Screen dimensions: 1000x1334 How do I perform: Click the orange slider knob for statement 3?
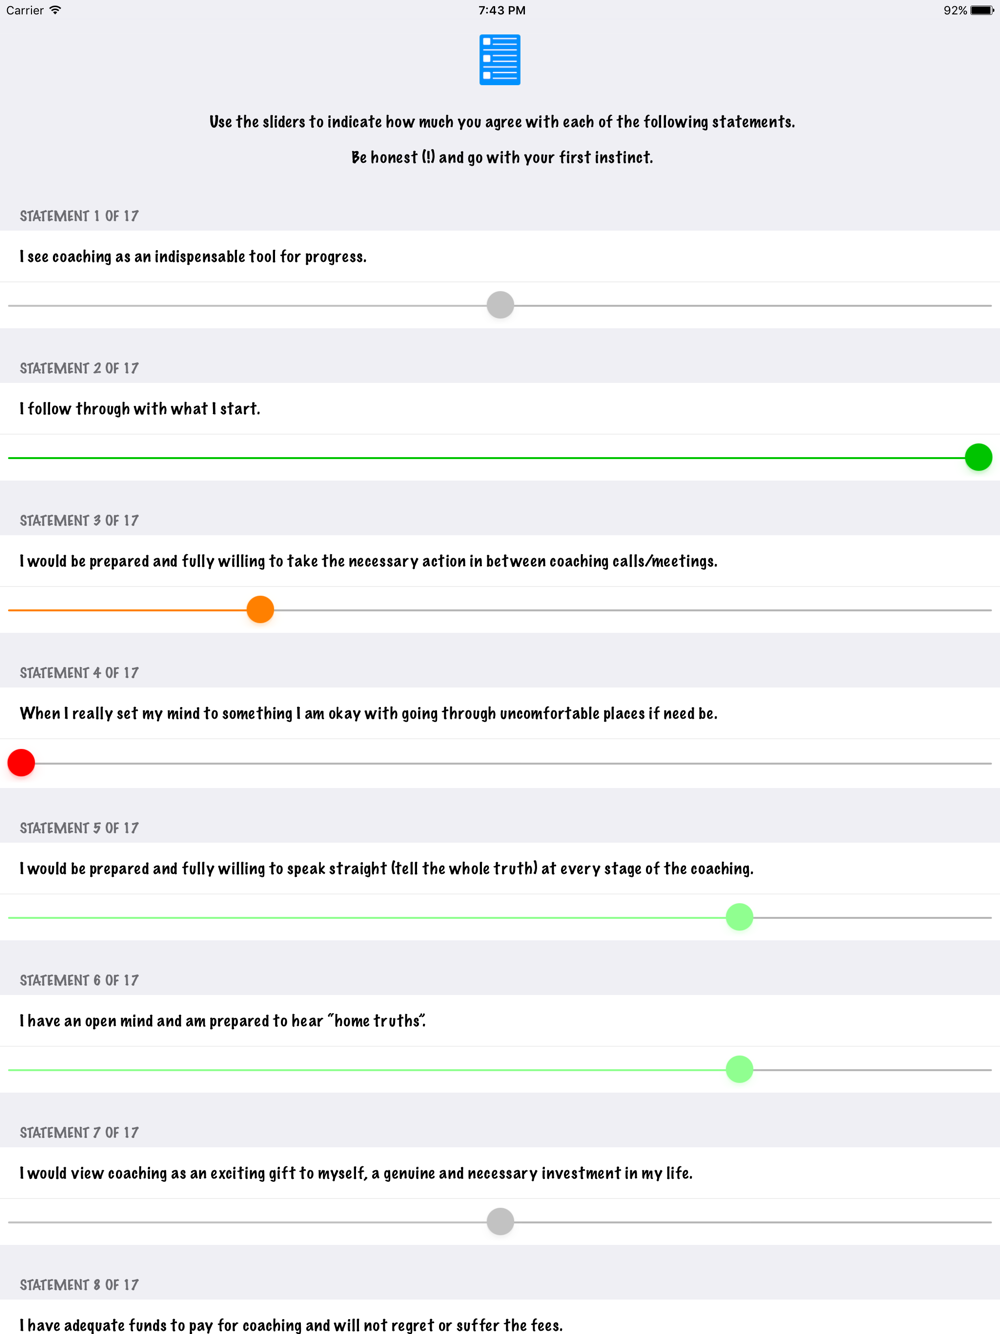[260, 610]
